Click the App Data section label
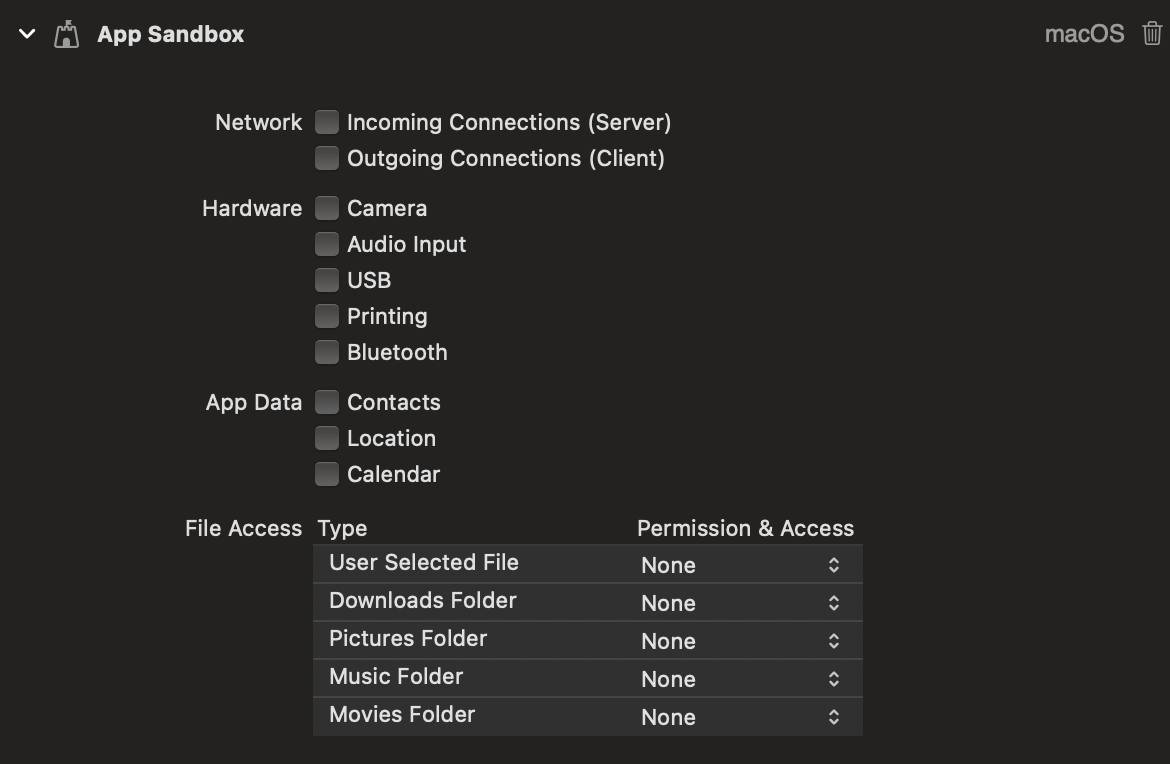 254,403
